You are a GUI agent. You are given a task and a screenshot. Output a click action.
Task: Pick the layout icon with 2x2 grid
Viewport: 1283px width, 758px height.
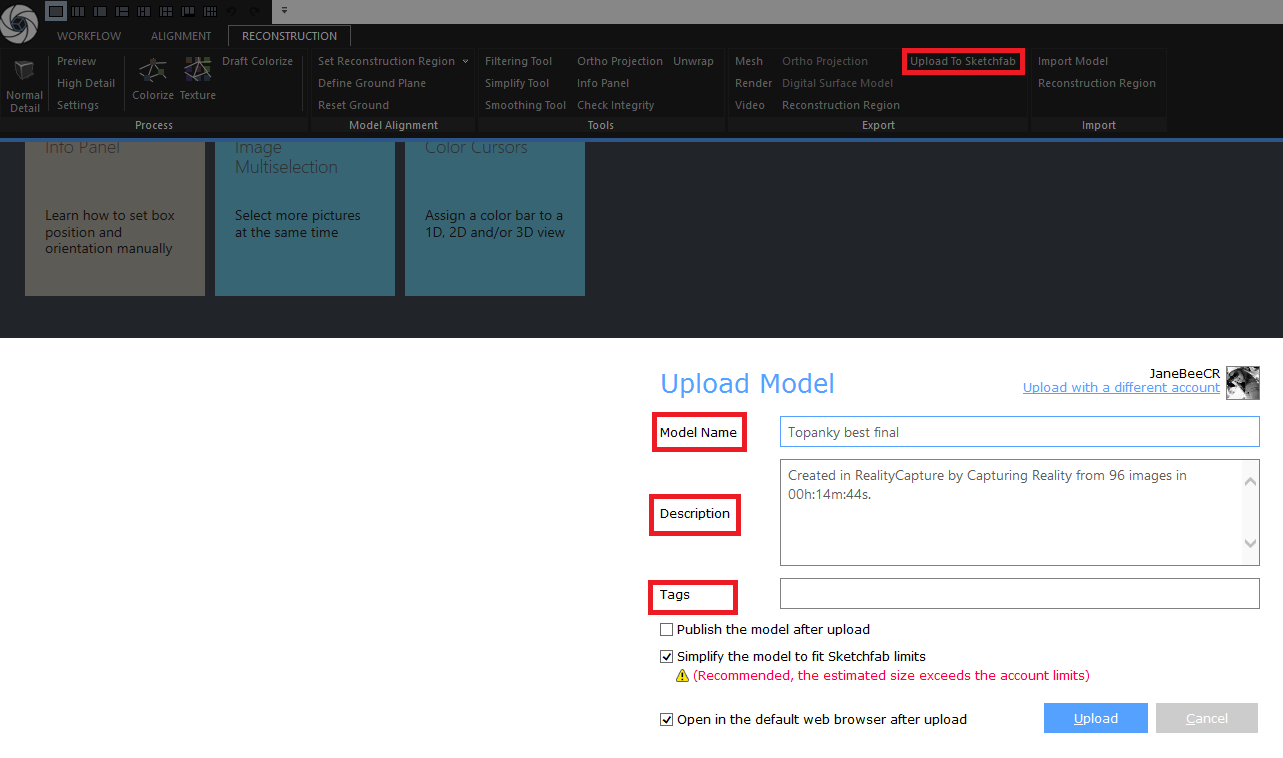166,11
